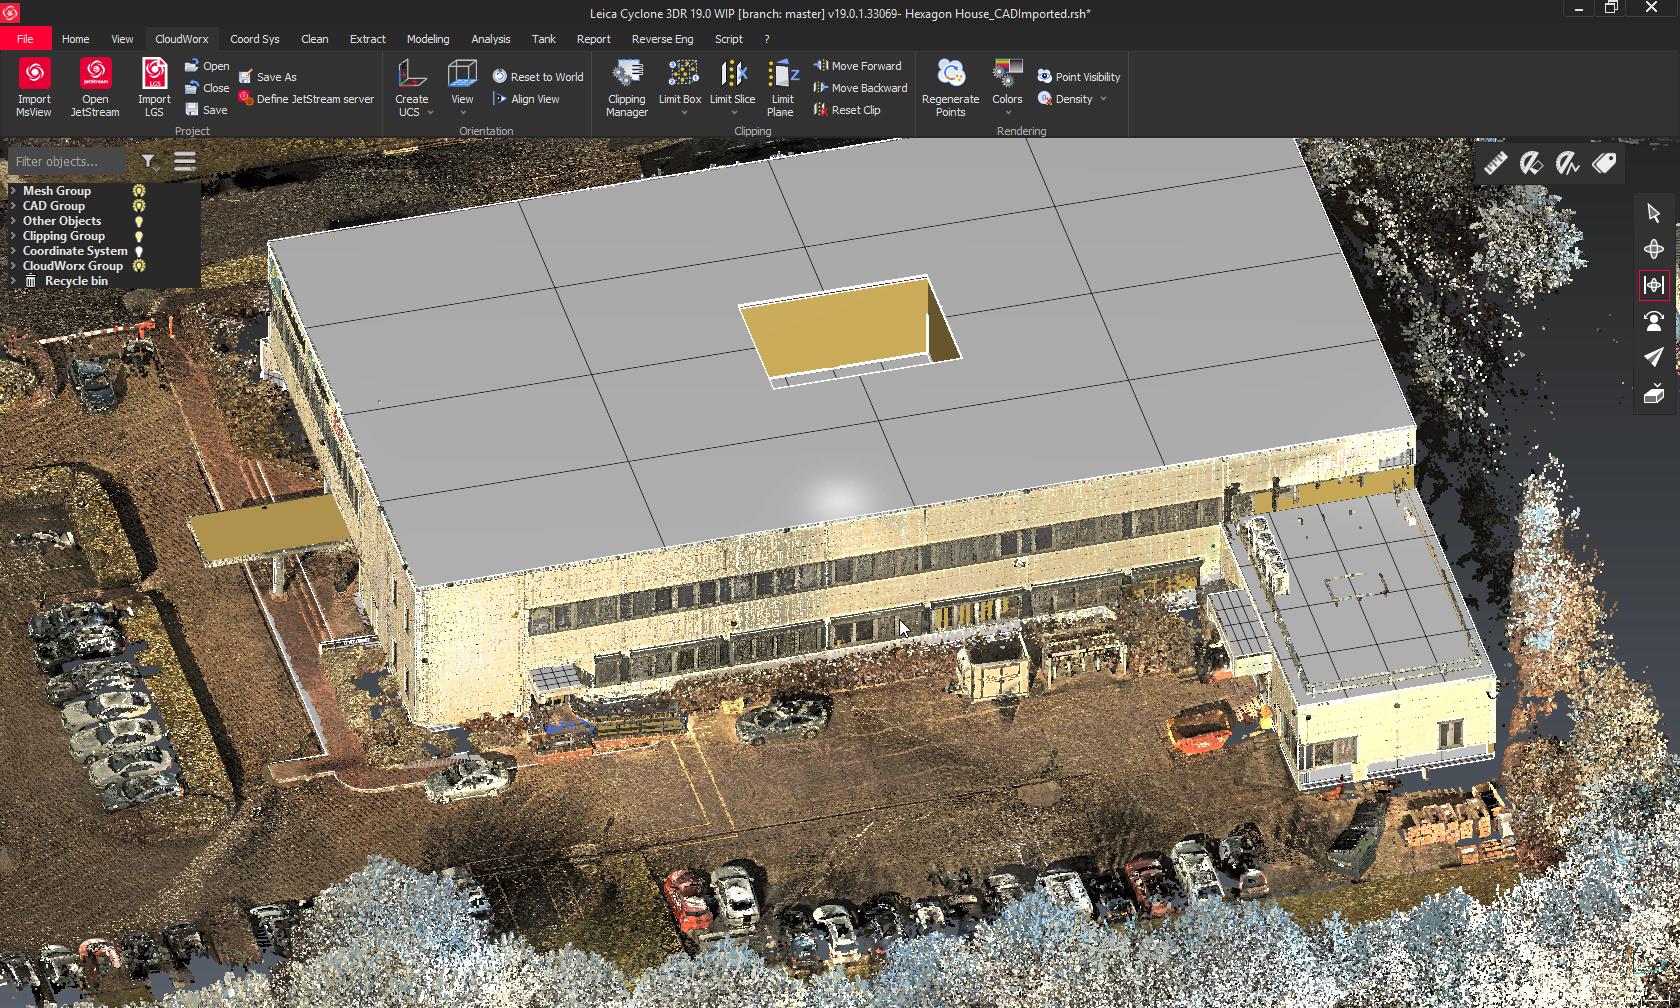Click the tag label tool icon
This screenshot has height=1008, width=1680.
[1604, 164]
